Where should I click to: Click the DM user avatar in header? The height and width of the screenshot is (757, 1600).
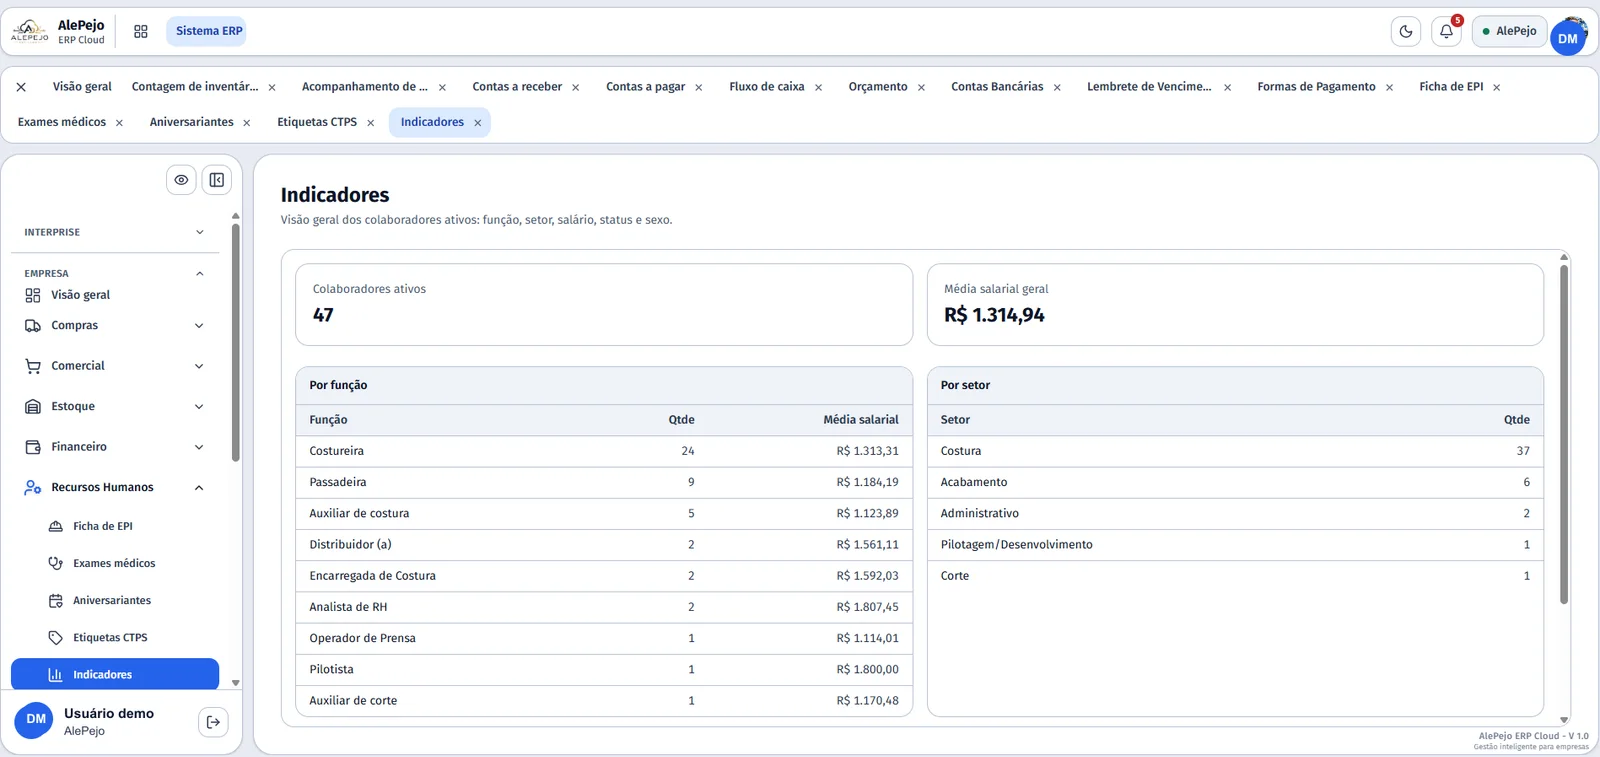[1568, 38]
